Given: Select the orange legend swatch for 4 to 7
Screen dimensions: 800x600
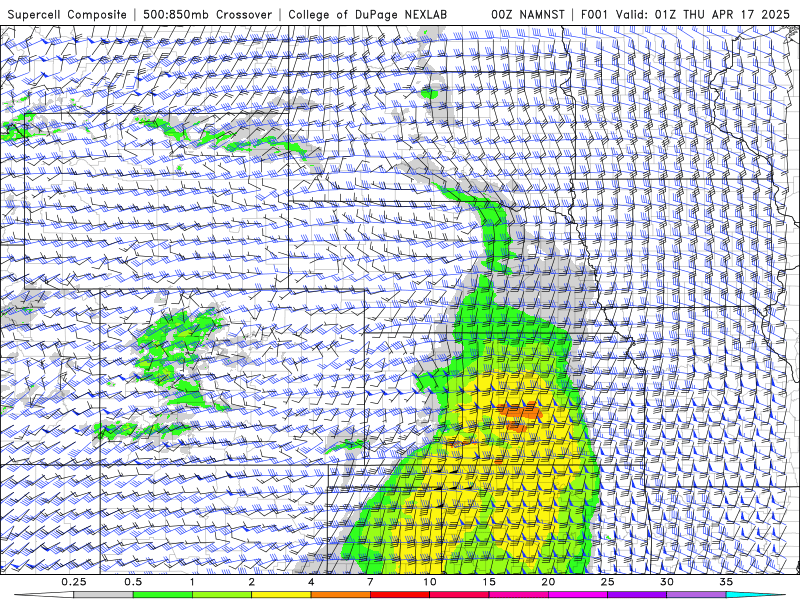Looking at the screenshot, I should click(x=340, y=595).
